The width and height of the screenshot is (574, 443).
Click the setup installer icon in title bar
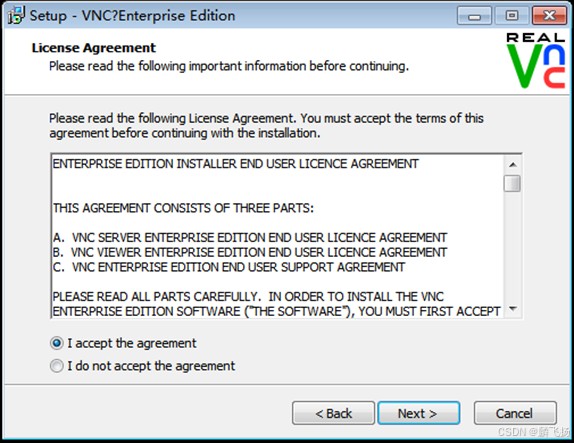[16, 16]
